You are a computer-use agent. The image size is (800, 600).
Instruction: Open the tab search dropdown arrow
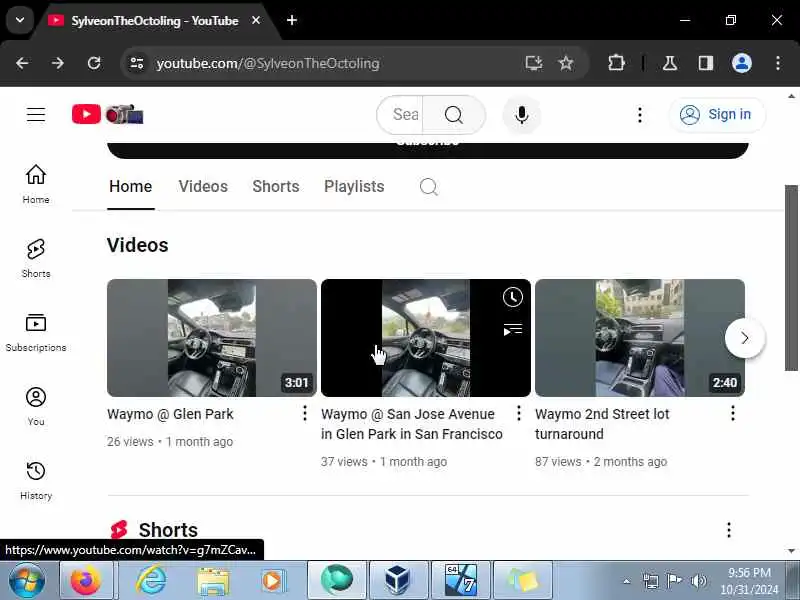[20, 20]
